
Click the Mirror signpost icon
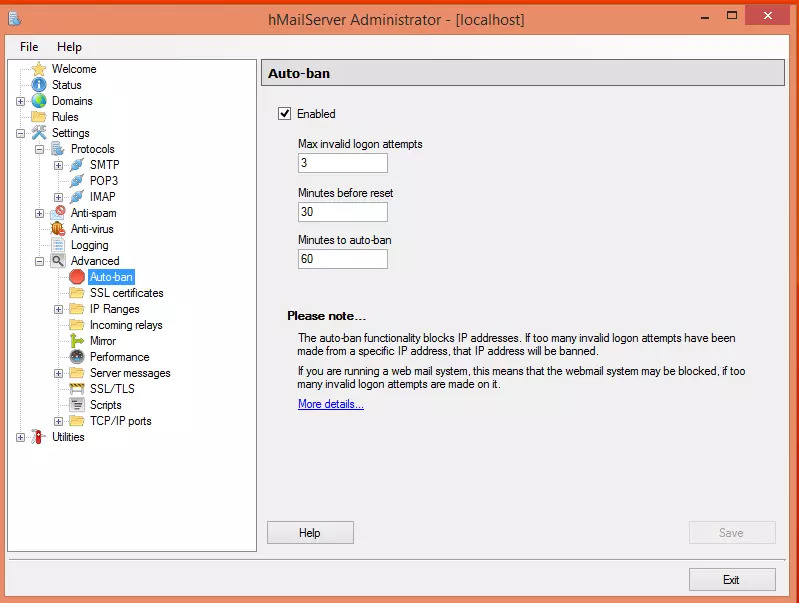77,341
